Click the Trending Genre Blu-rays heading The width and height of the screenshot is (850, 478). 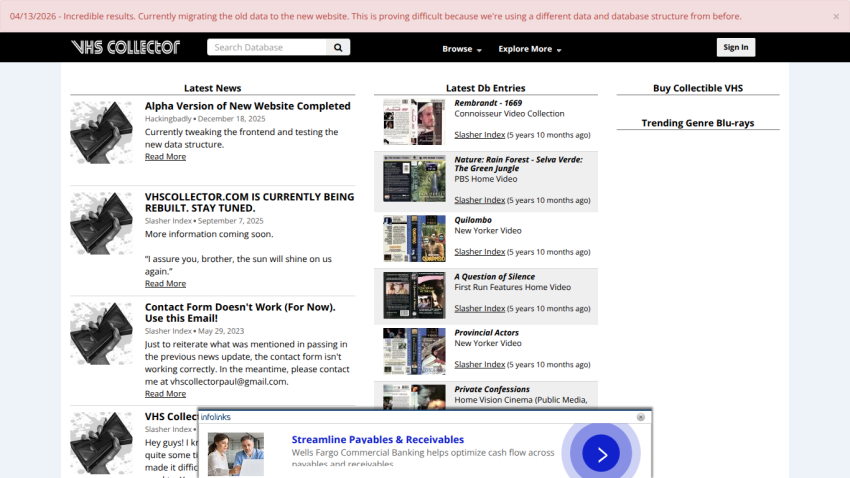click(x=698, y=123)
